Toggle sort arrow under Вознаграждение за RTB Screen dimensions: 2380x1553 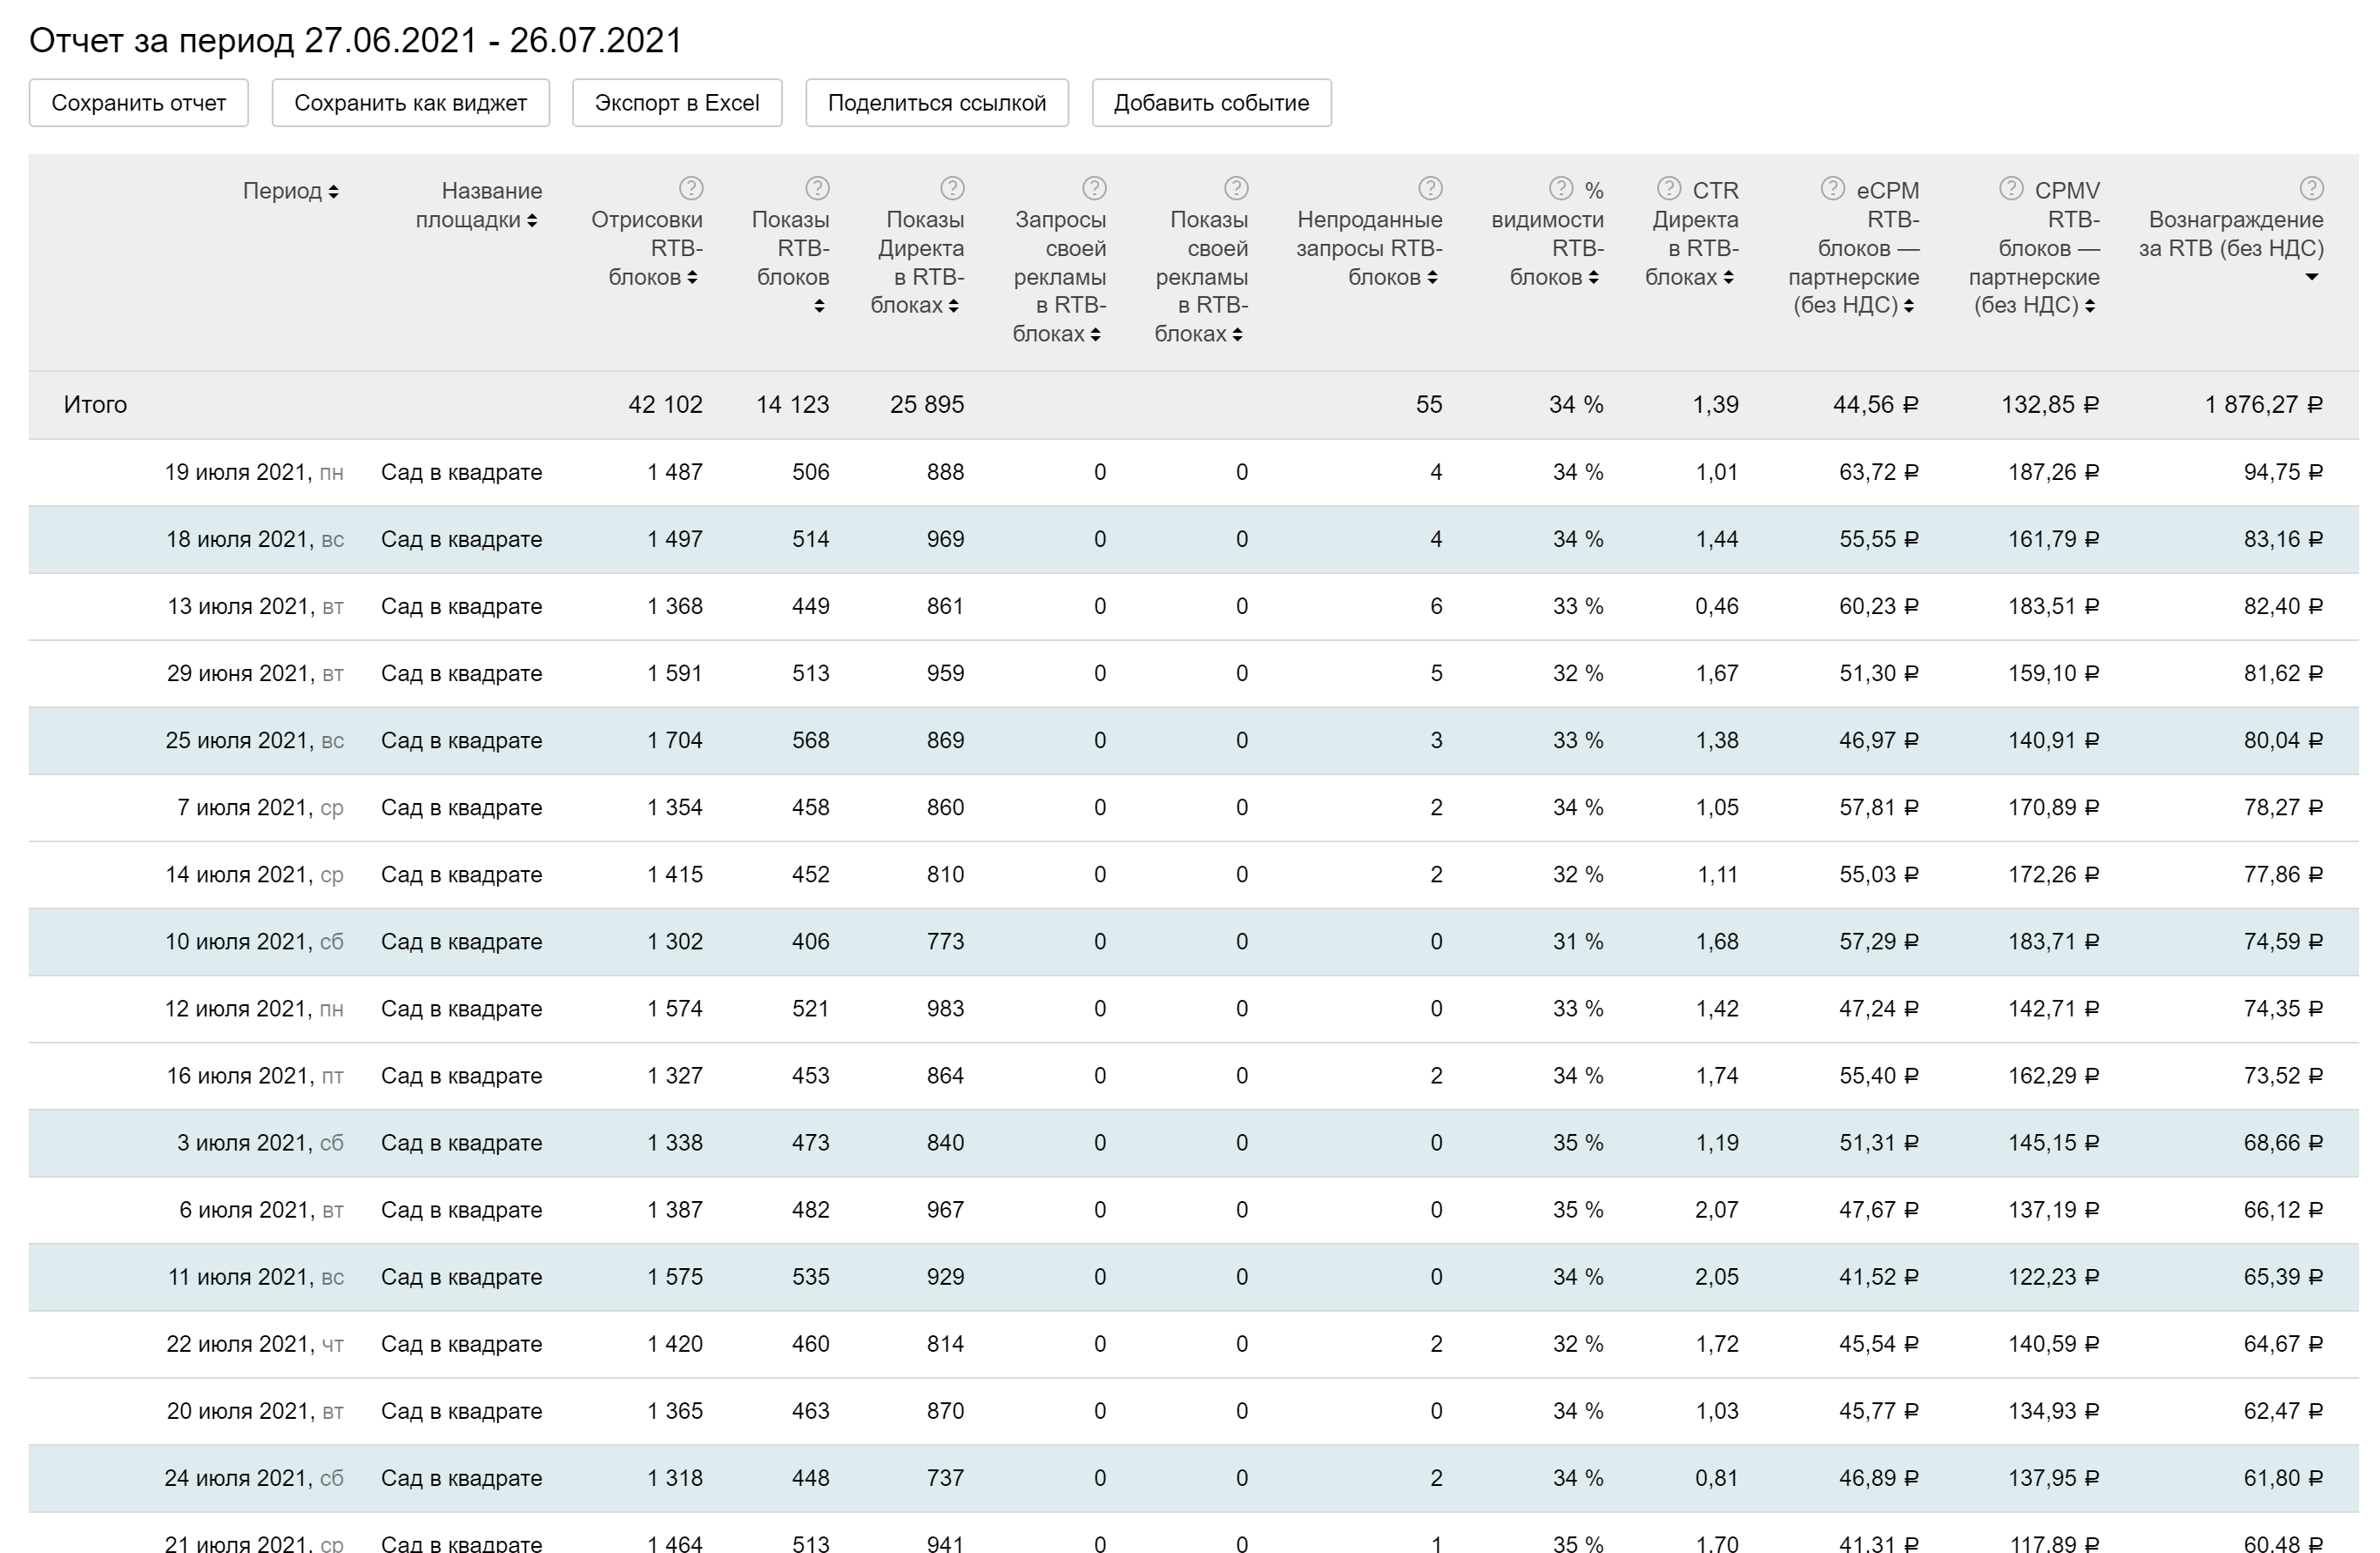coord(2311,277)
